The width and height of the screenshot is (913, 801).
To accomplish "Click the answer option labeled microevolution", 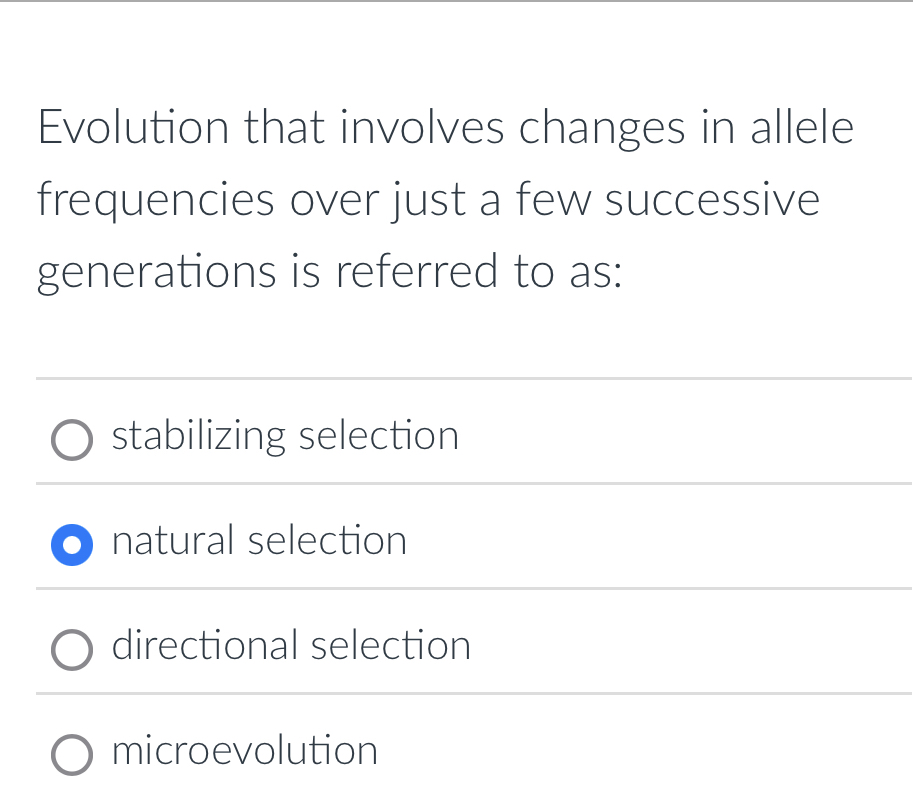I will point(244,752).
